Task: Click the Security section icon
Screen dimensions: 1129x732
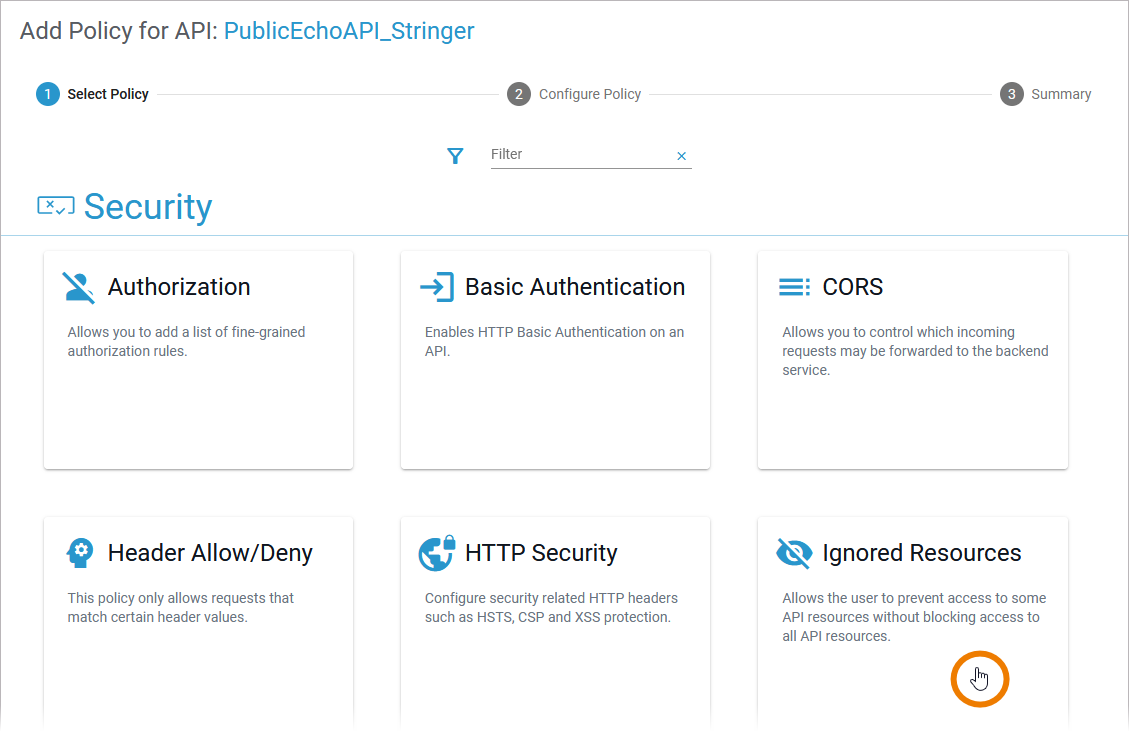Action: [55, 206]
